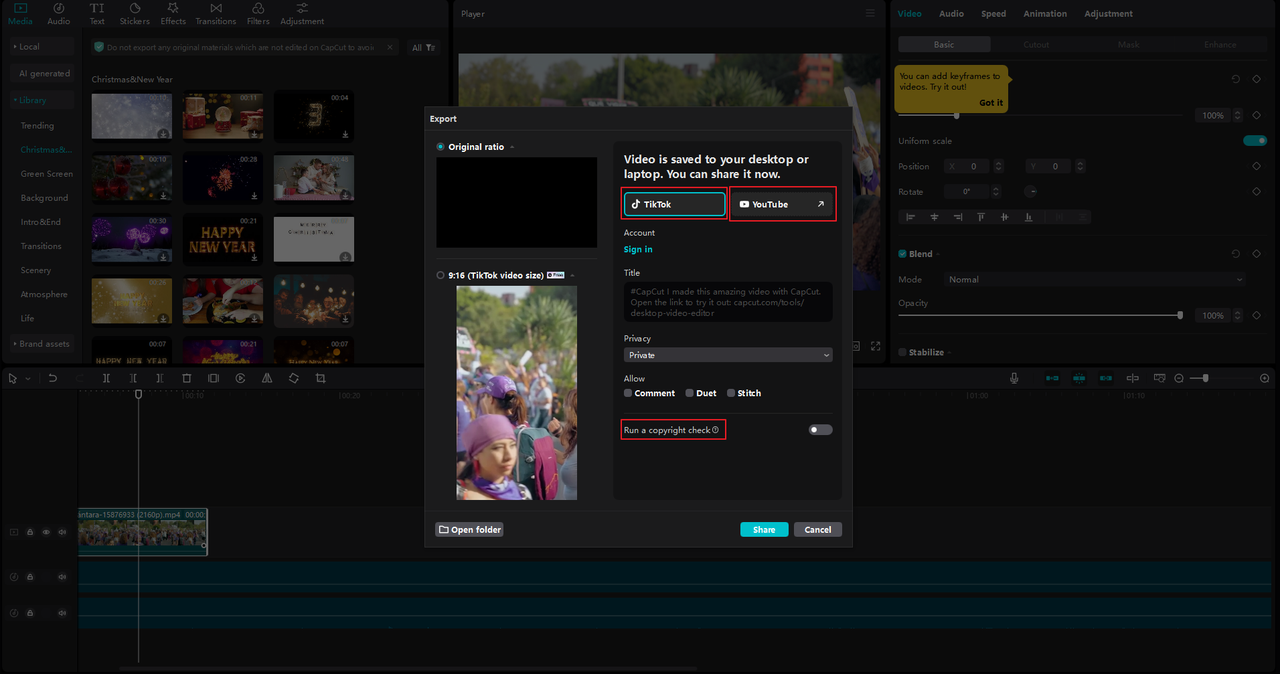Open the Animation tab
The height and width of the screenshot is (674, 1280).
tap(1045, 14)
